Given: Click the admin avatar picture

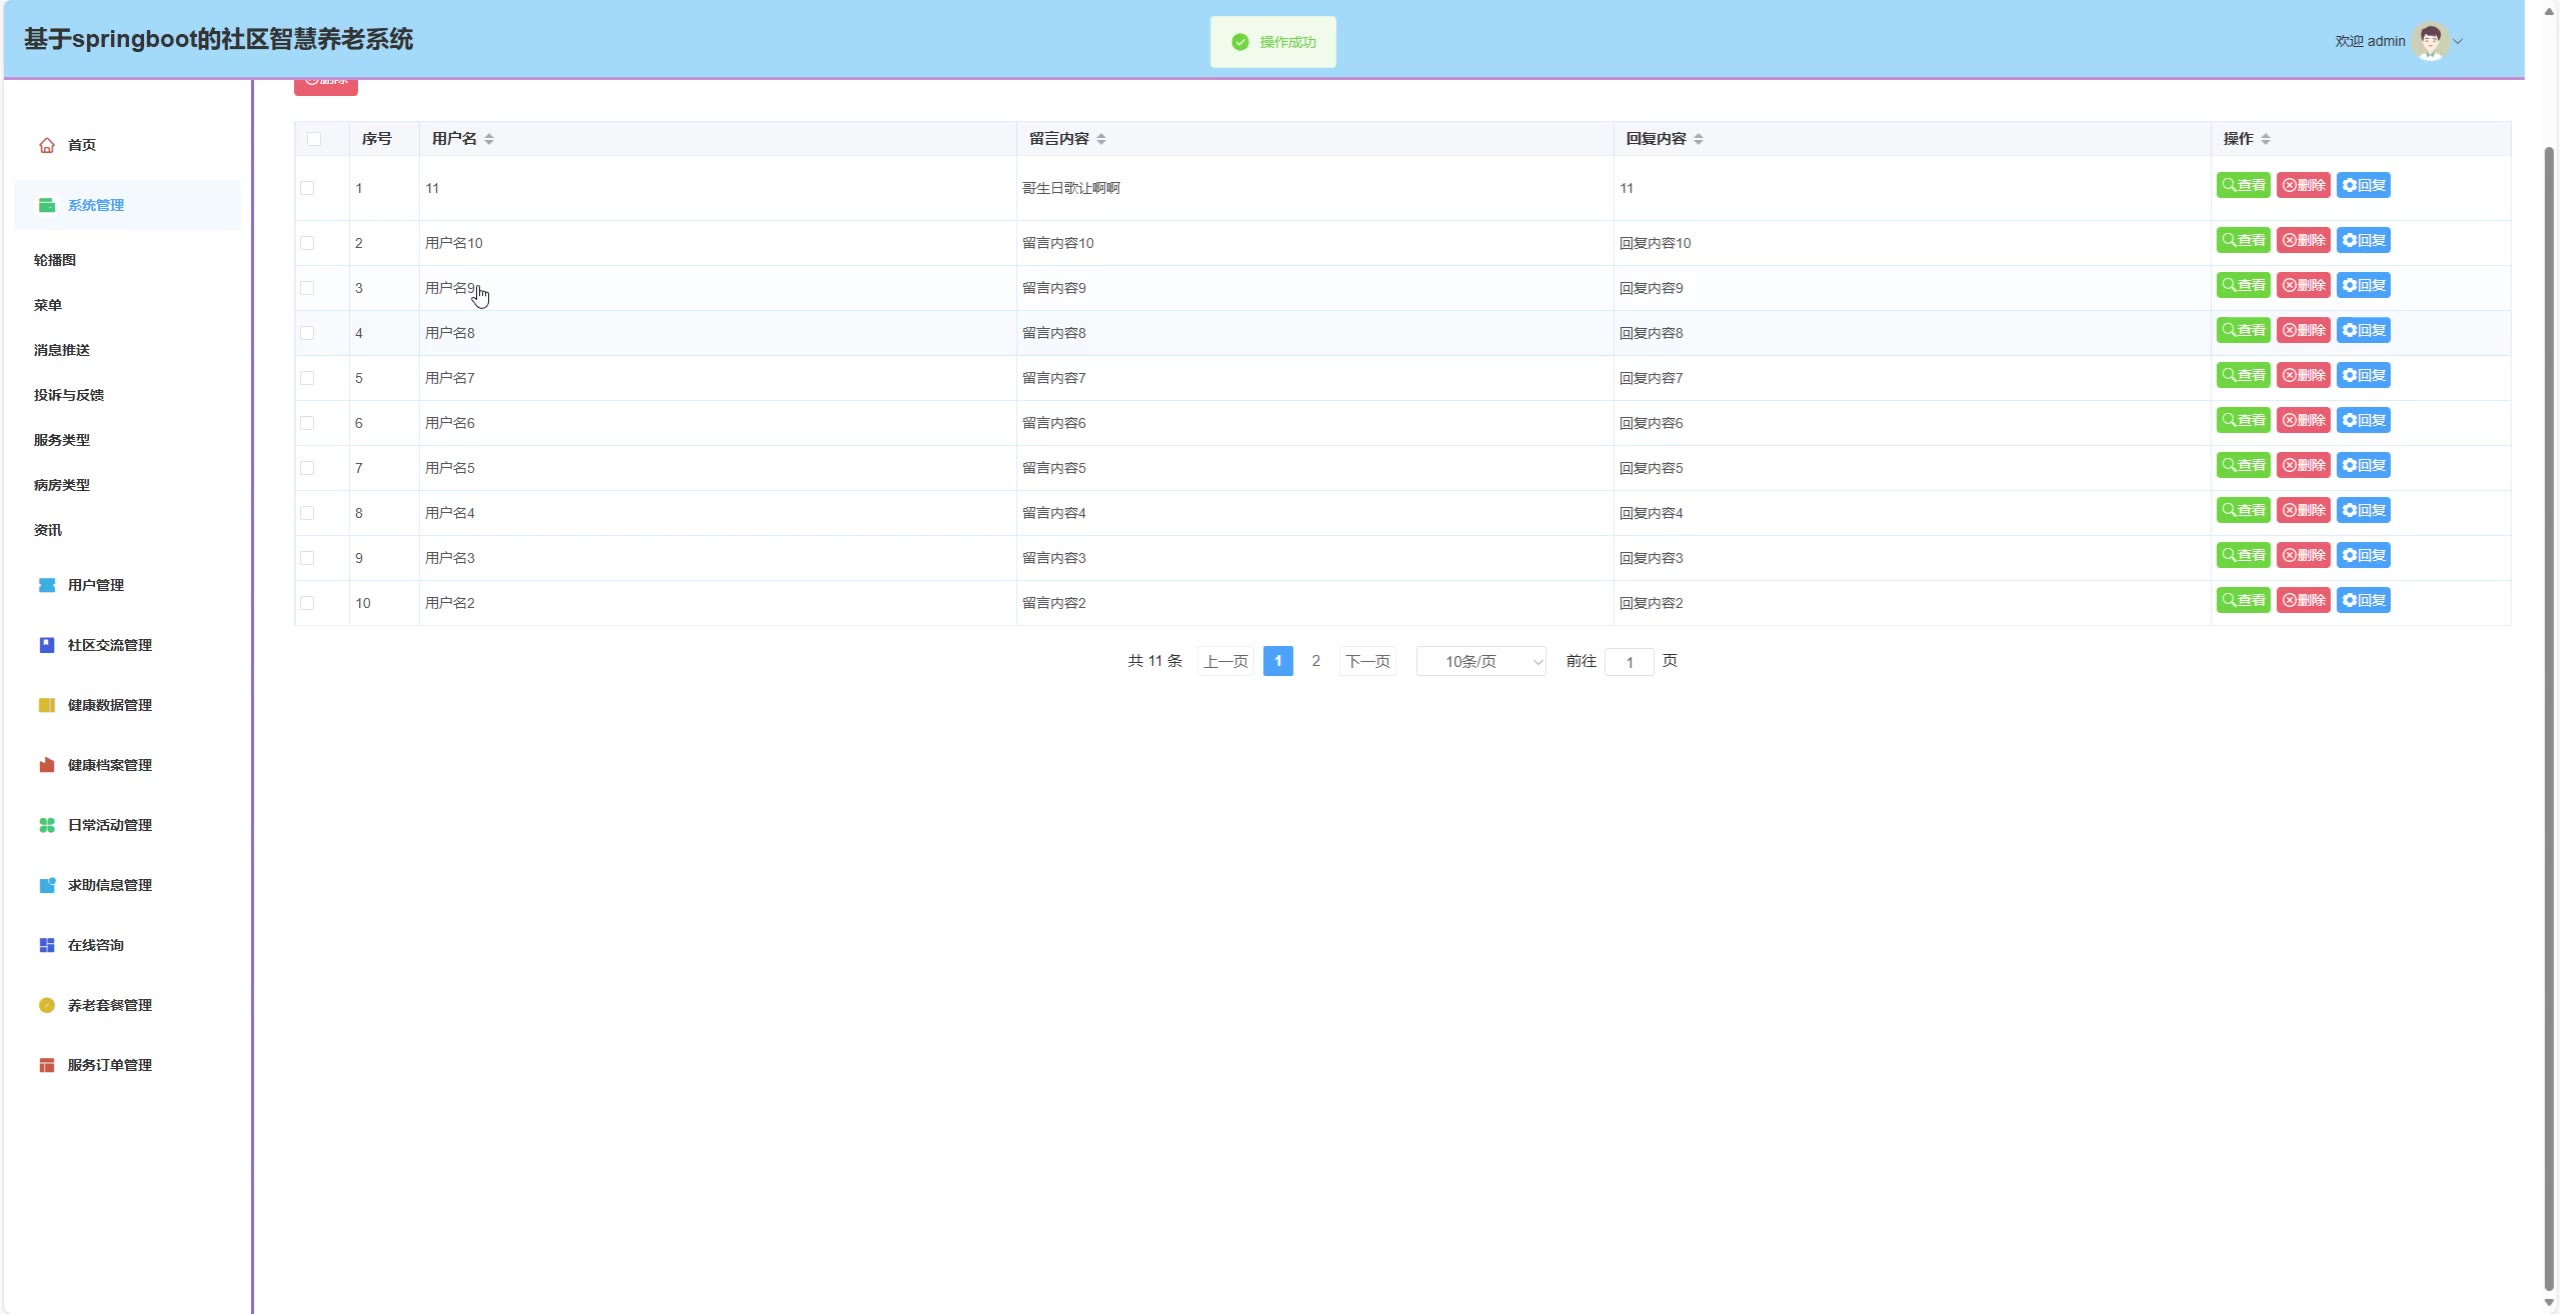Looking at the screenshot, I should (2429, 41).
